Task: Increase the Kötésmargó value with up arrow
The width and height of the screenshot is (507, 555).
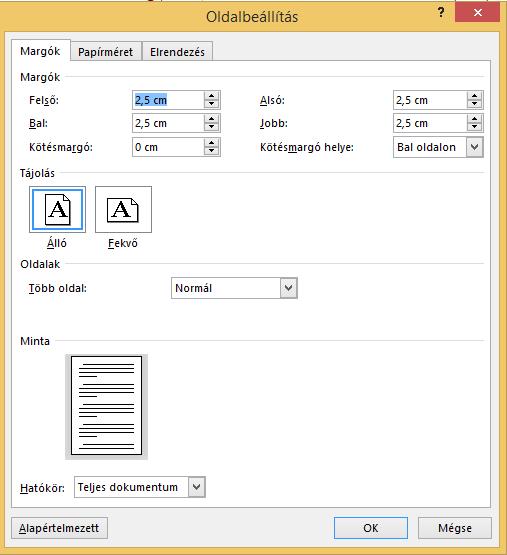Action: coord(211,143)
